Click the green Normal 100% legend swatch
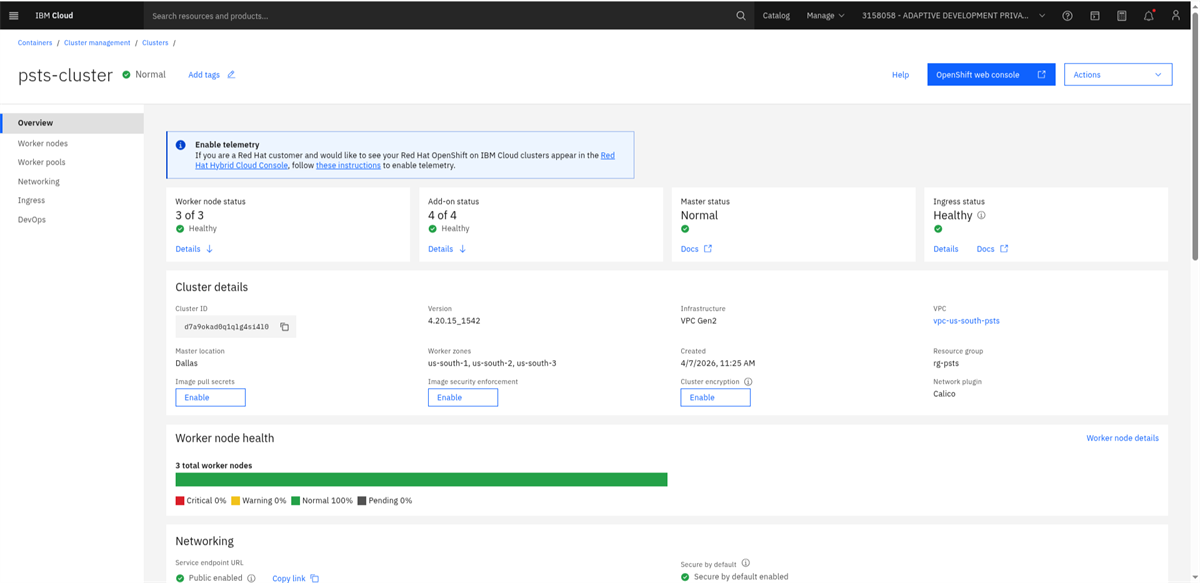 pyautogui.click(x=296, y=500)
